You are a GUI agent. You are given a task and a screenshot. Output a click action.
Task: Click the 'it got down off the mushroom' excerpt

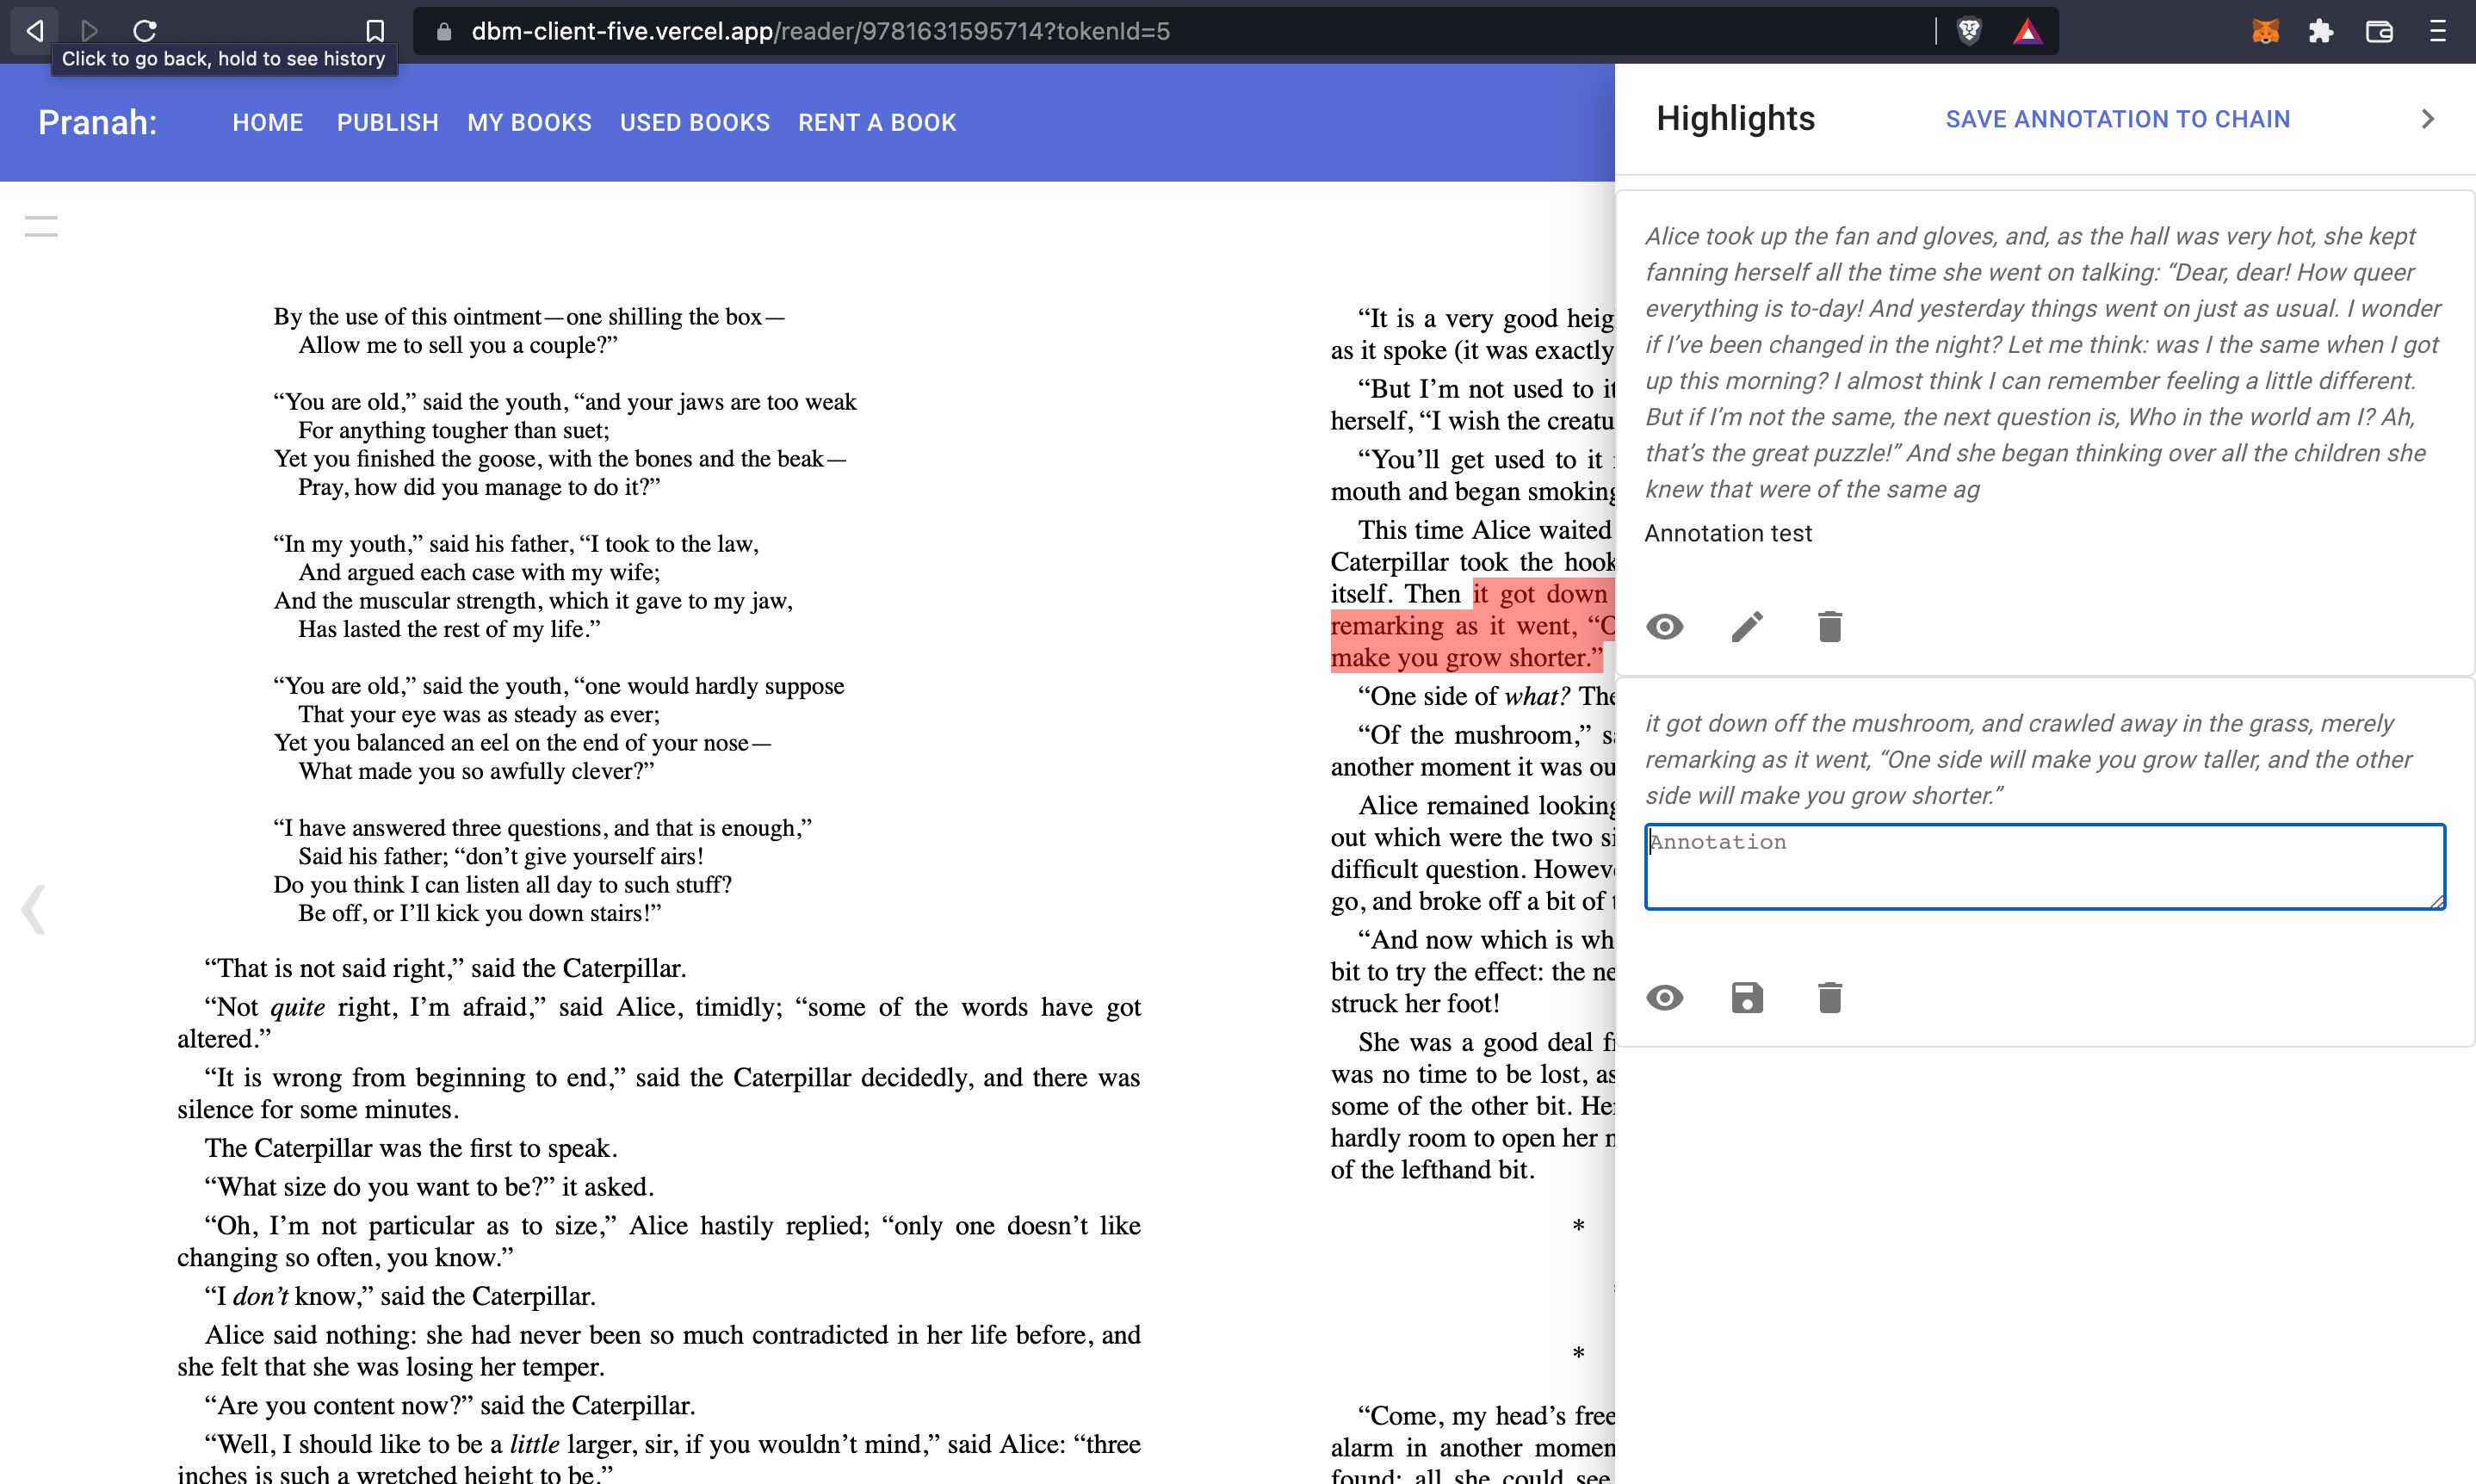[x=2030, y=759]
